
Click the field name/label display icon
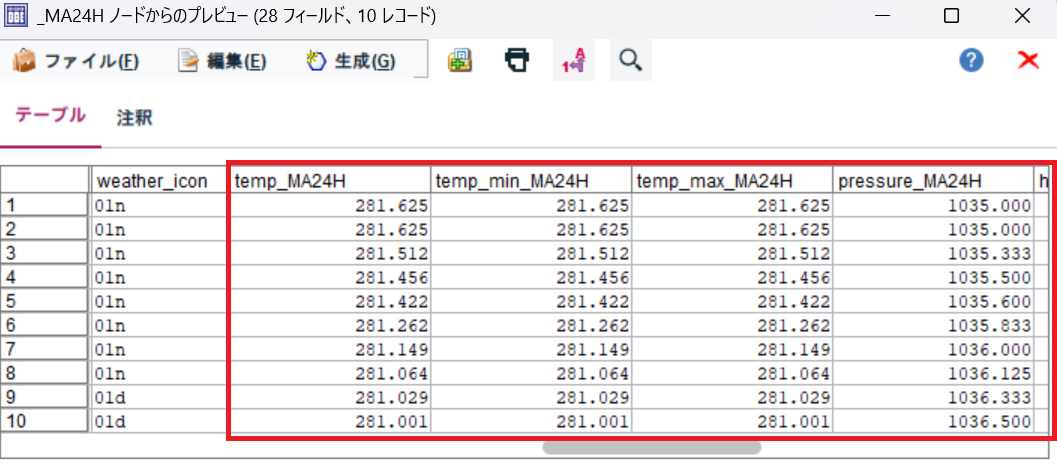pos(574,61)
